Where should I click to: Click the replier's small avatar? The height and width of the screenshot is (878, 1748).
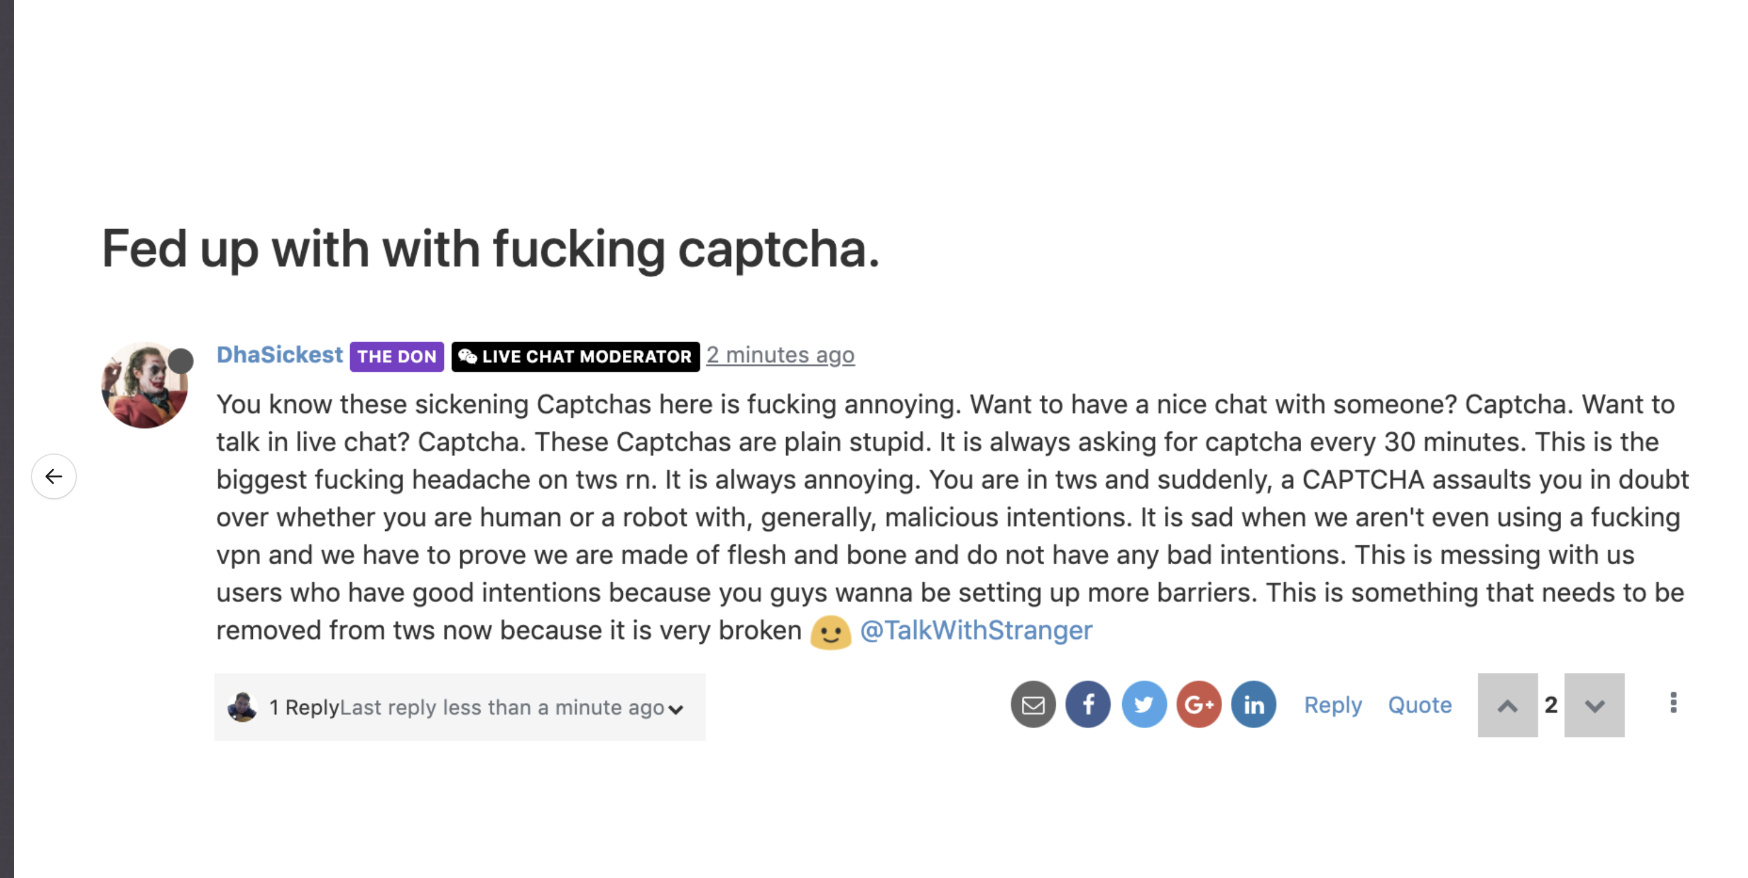coord(242,707)
